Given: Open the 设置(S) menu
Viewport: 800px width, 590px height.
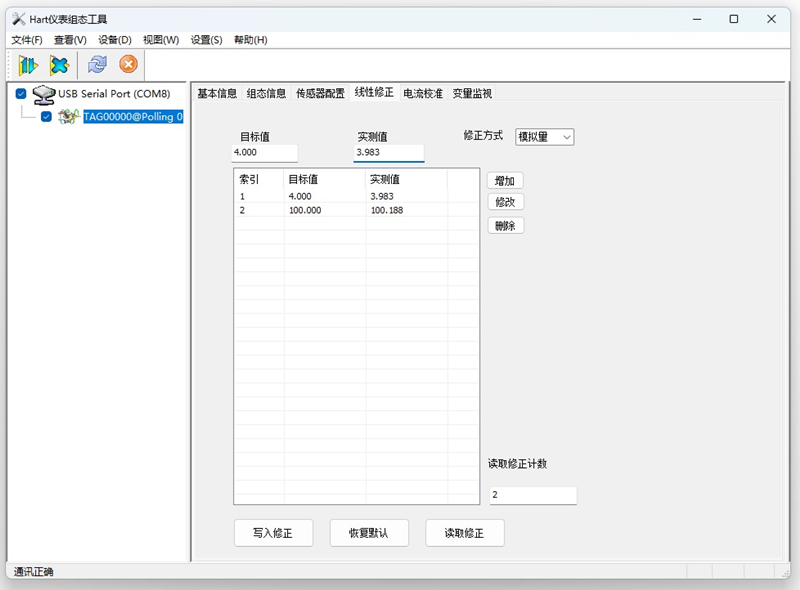Looking at the screenshot, I should pyautogui.click(x=206, y=40).
